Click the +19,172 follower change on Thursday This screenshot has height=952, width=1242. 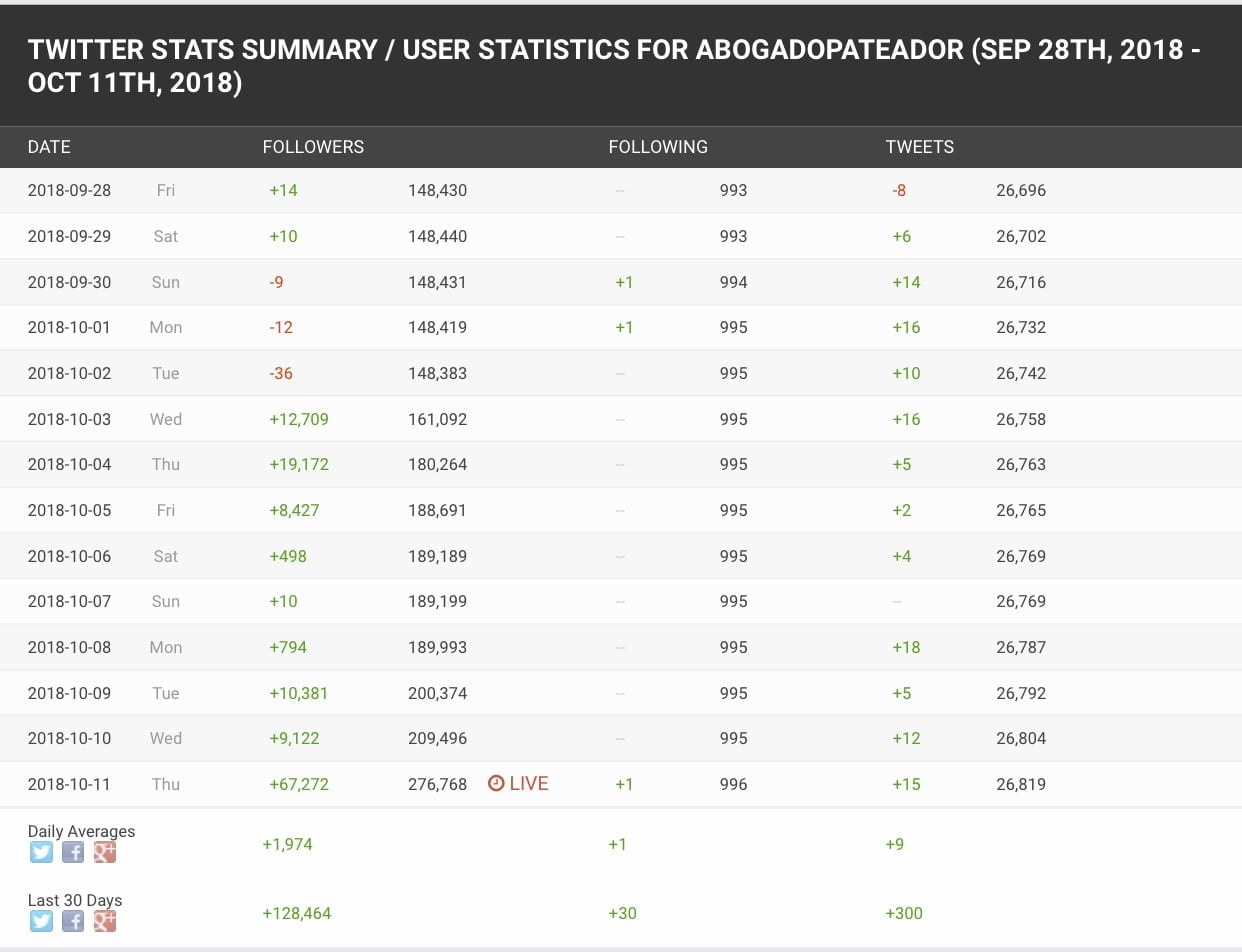[x=299, y=464]
